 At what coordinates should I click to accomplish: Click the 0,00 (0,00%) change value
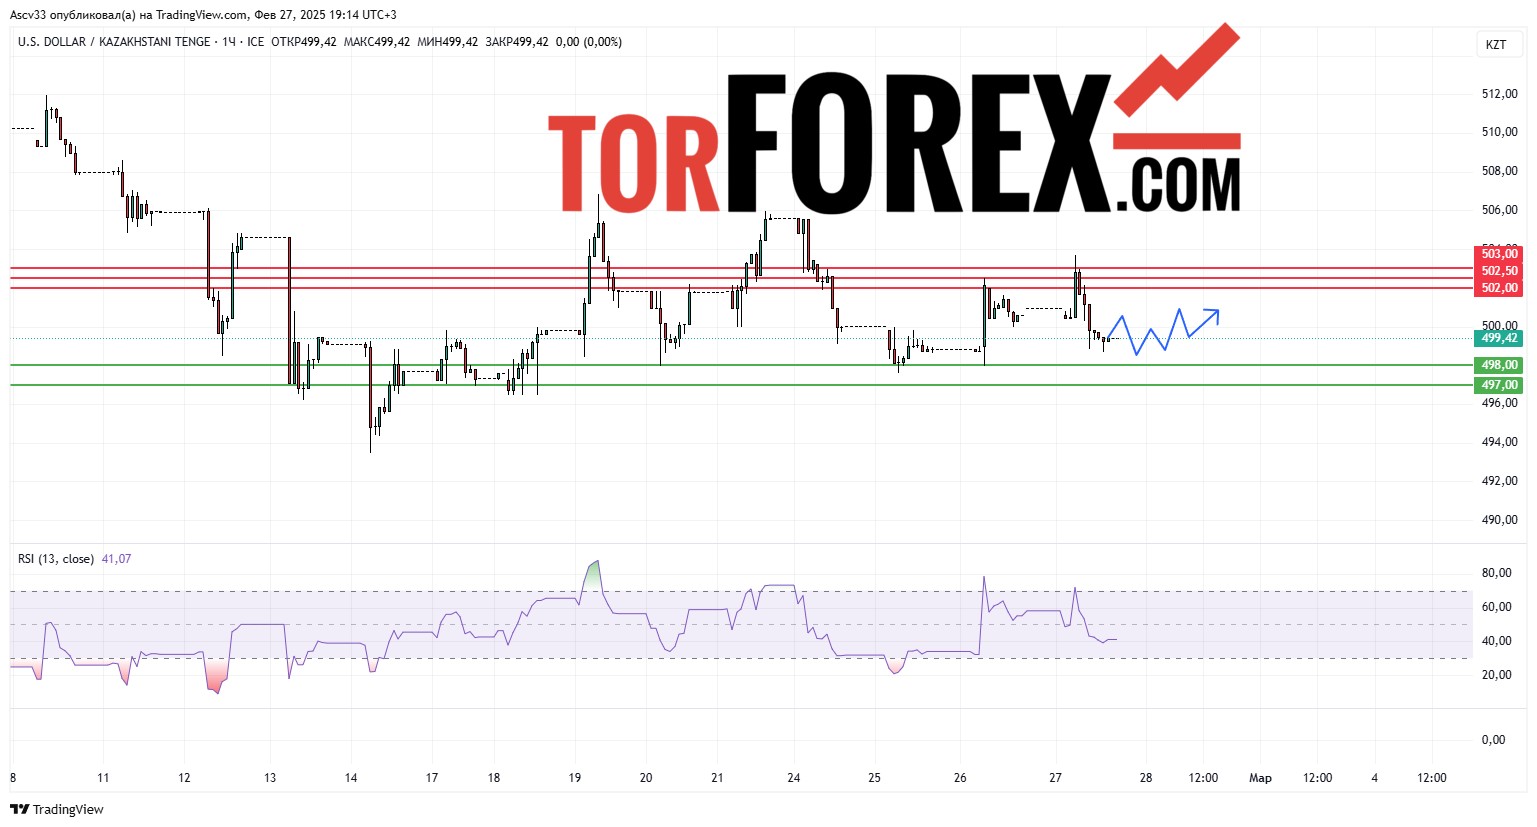point(588,42)
